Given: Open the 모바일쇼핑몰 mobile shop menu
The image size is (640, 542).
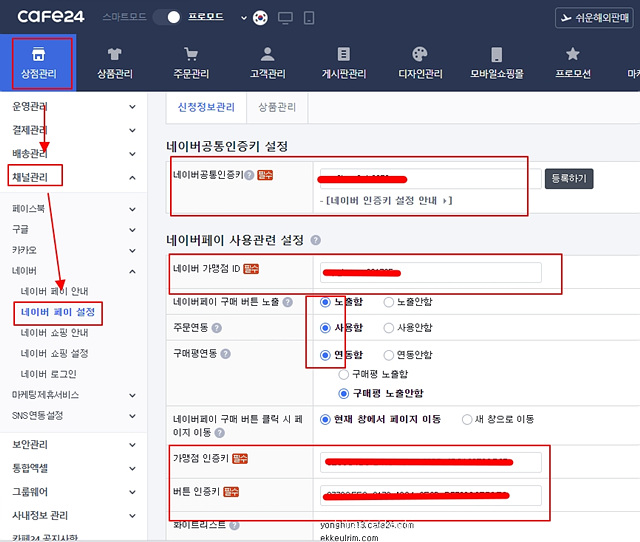Looking at the screenshot, I should coord(496,63).
